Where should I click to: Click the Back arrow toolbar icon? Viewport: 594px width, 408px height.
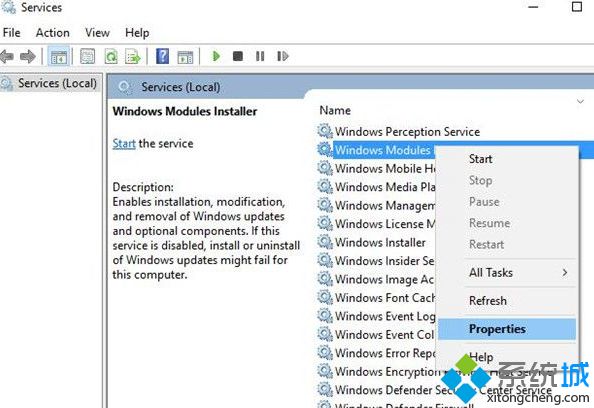[7, 57]
